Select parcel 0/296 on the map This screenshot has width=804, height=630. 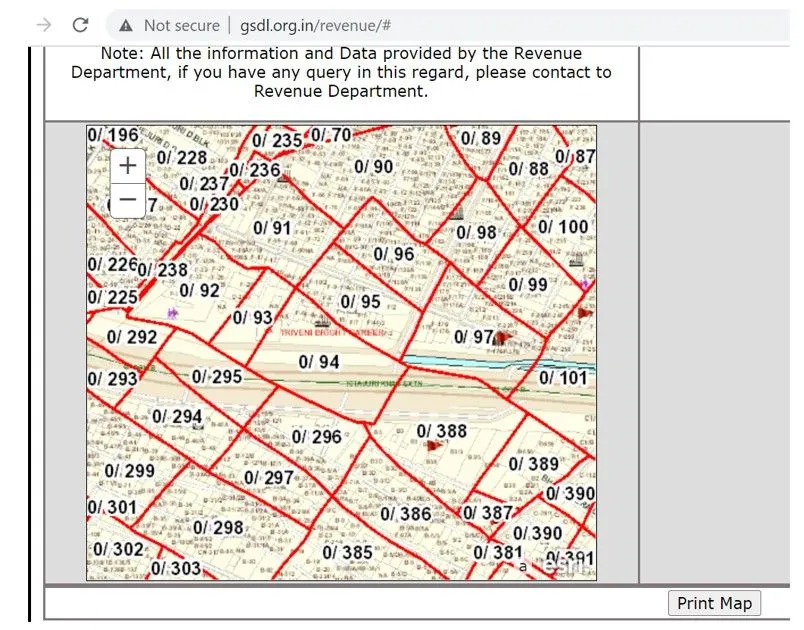(x=316, y=437)
